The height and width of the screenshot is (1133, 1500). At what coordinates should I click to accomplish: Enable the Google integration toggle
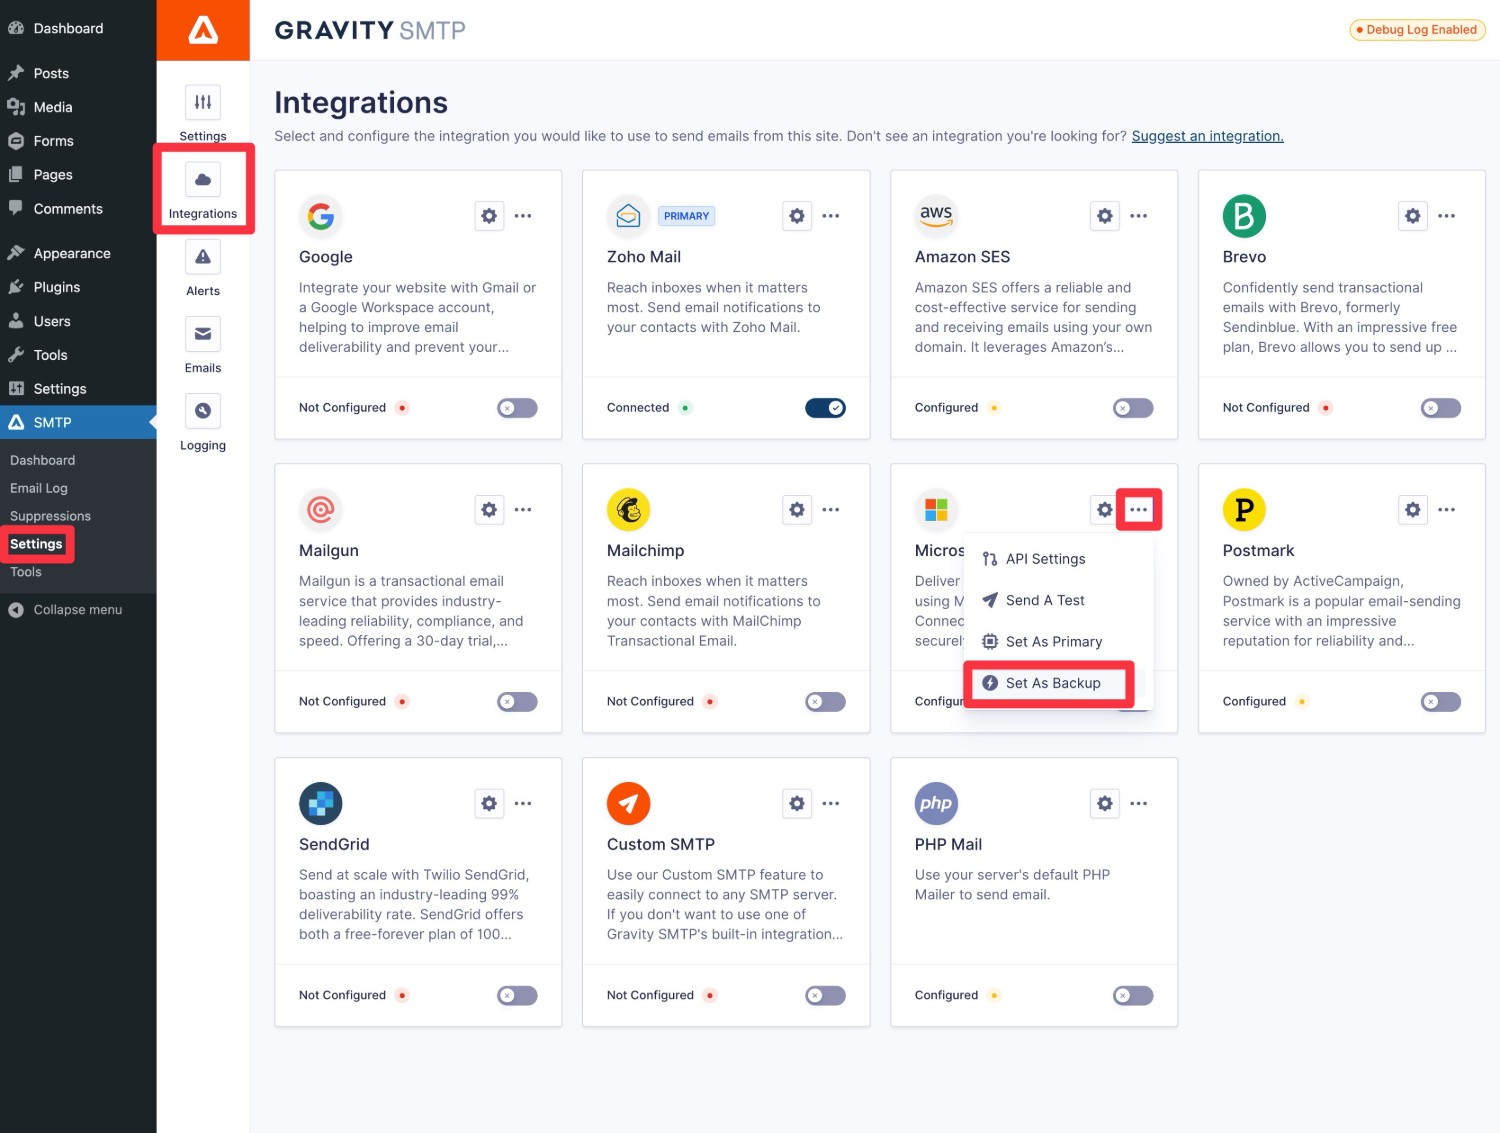coord(517,408)
